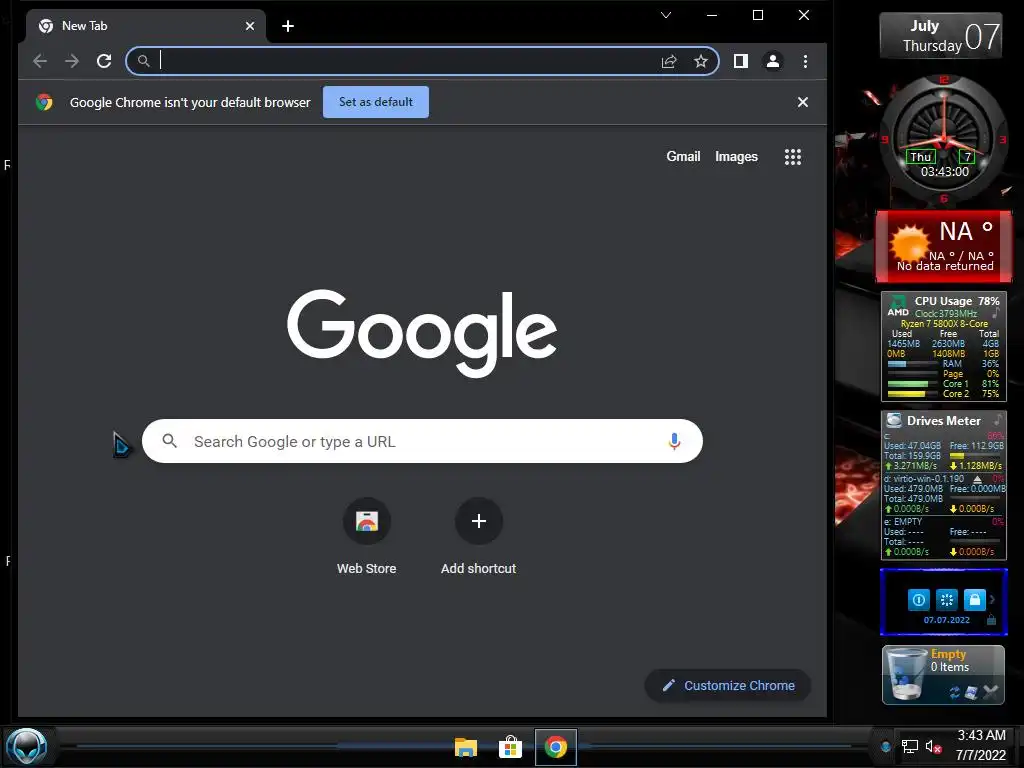Click the RAM usage bar in CPU gadget

[x=912, y=364]
